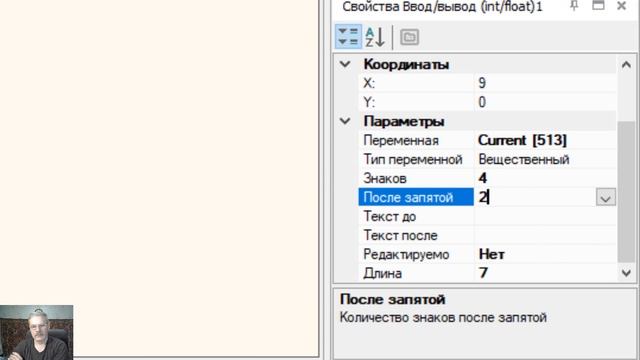Click the panel title Свойства Ввод/вывод

click(442, 7)
